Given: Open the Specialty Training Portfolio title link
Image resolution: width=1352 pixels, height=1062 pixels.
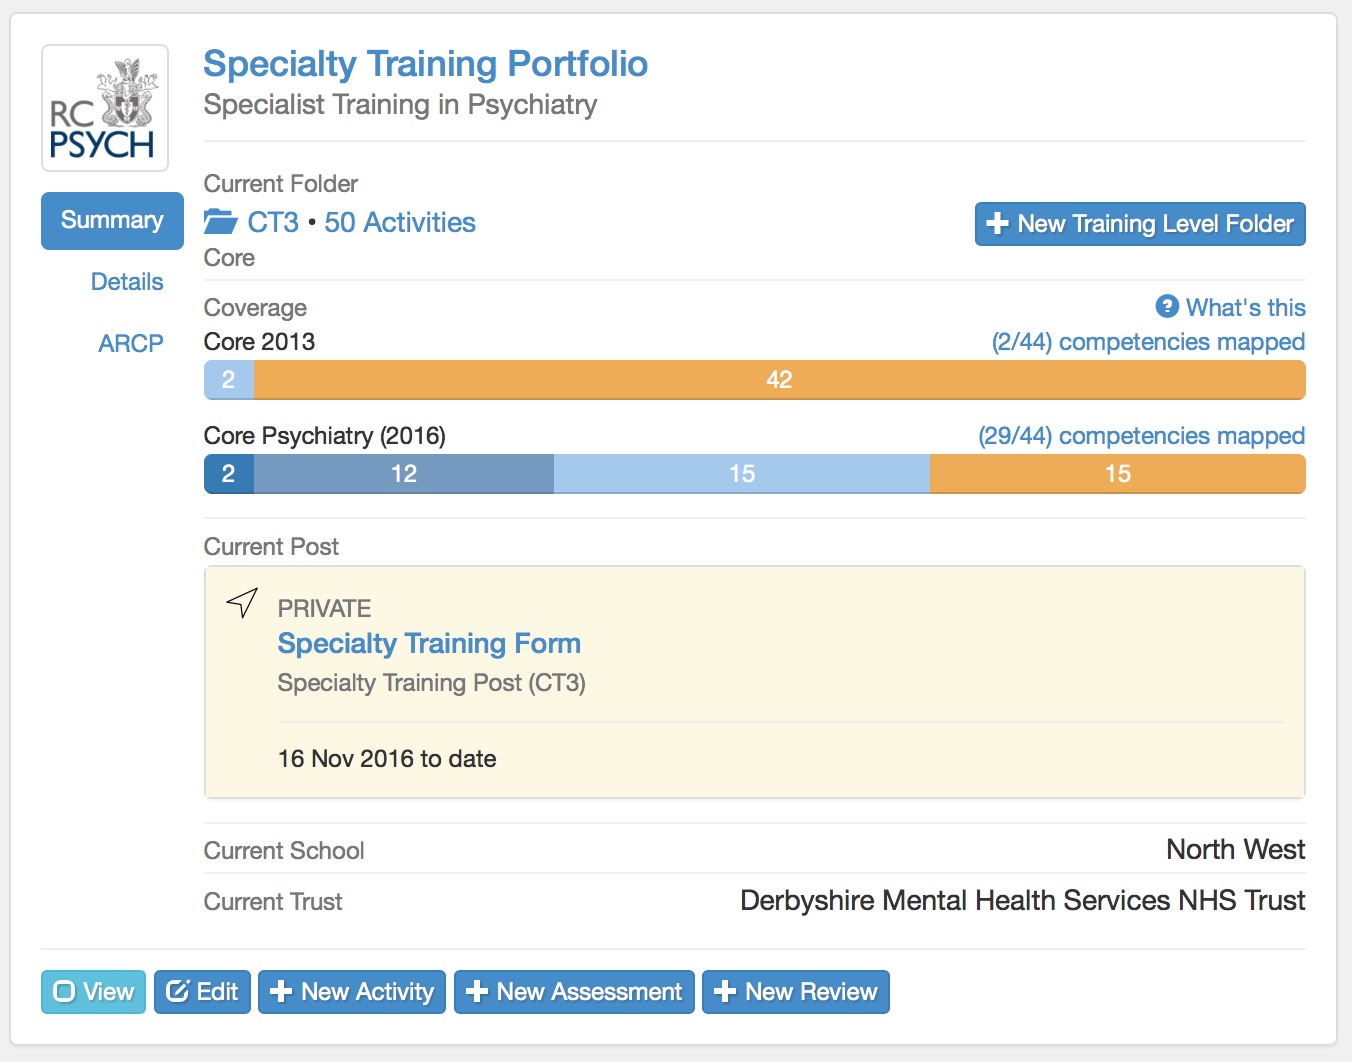Looking at the screenshot, I should tap(425, 64).
